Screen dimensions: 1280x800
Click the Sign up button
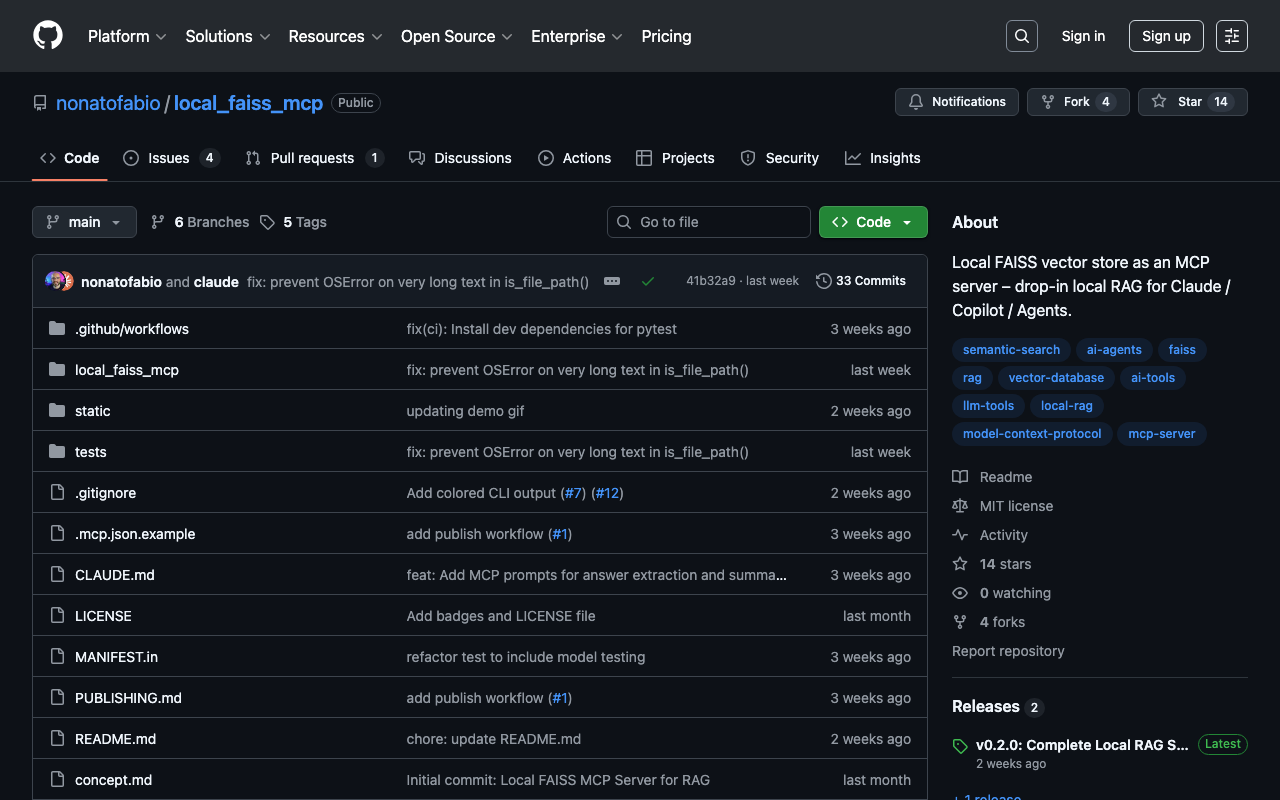coord(1166,36)
